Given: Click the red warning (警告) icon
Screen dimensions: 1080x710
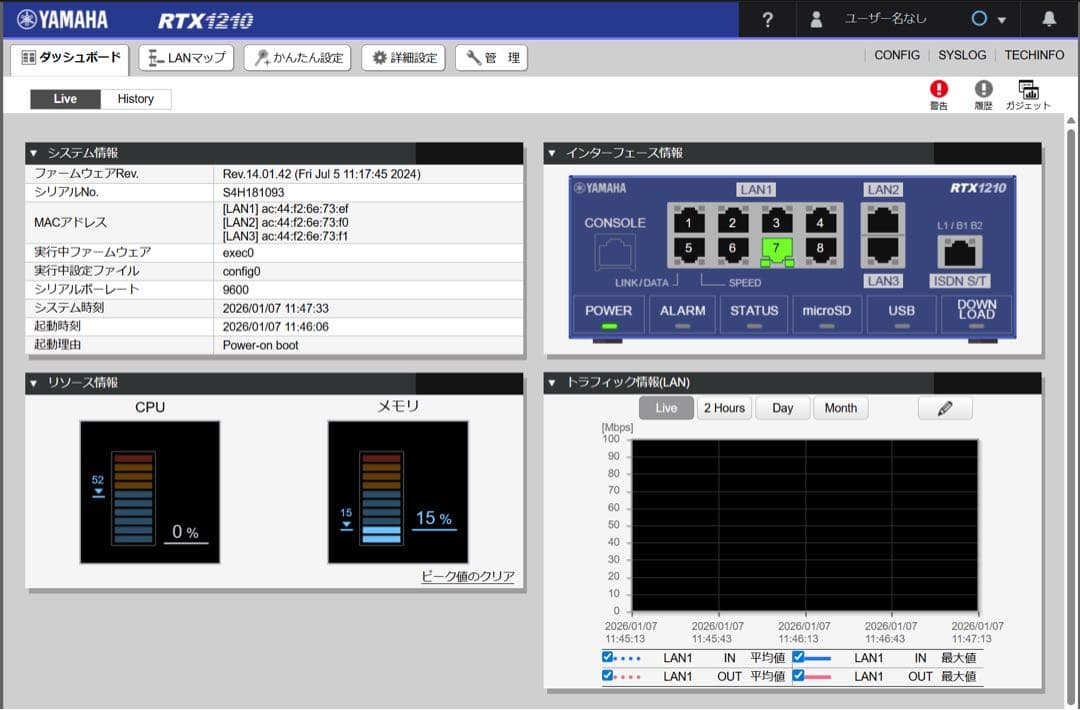Looking at the screenshot, I should (938, 90).
